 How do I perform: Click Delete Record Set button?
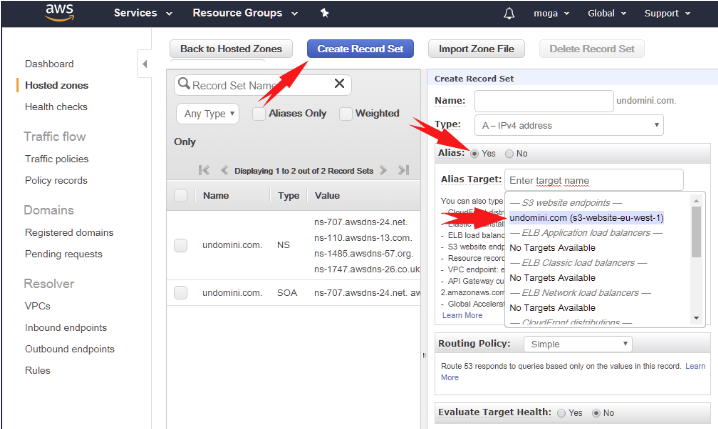point(592,49)
